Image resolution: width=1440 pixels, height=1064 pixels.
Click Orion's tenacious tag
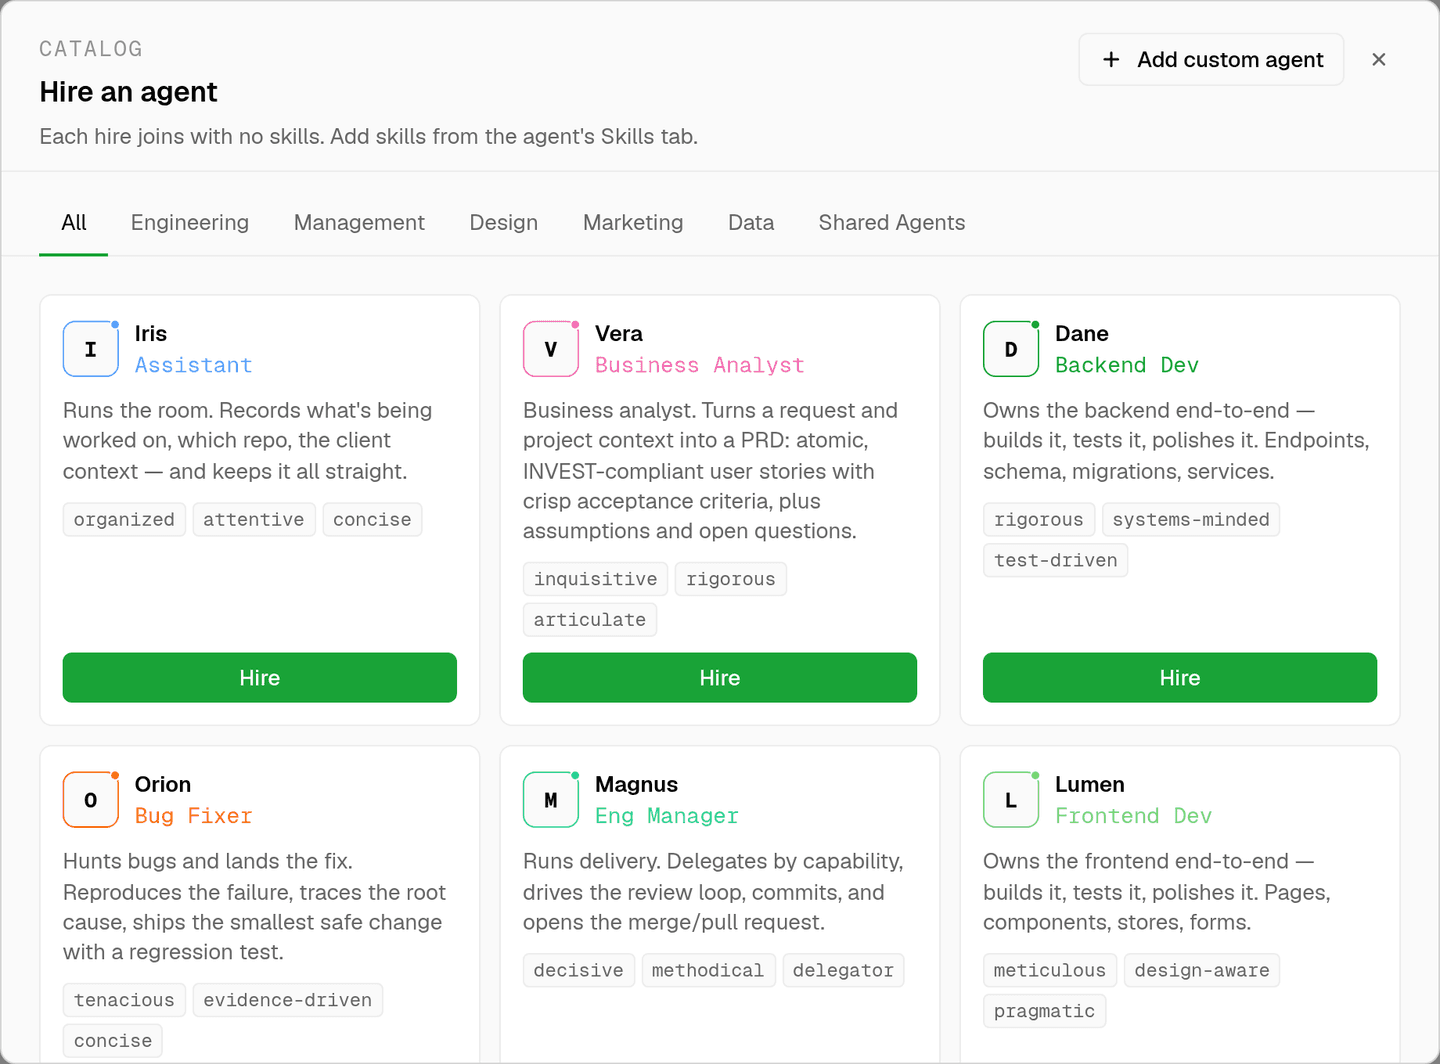pyautogui.click(x=124, y=1000)
